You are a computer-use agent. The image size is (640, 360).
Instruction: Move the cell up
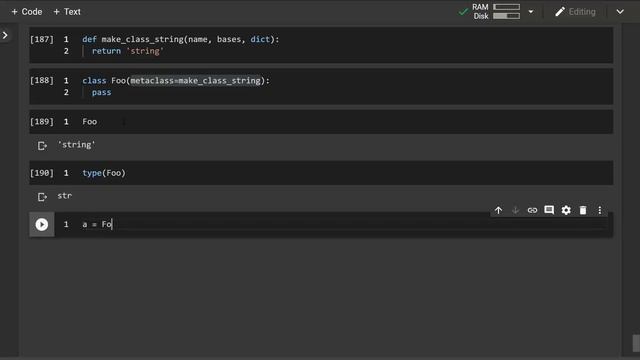[x=498, y=210]
